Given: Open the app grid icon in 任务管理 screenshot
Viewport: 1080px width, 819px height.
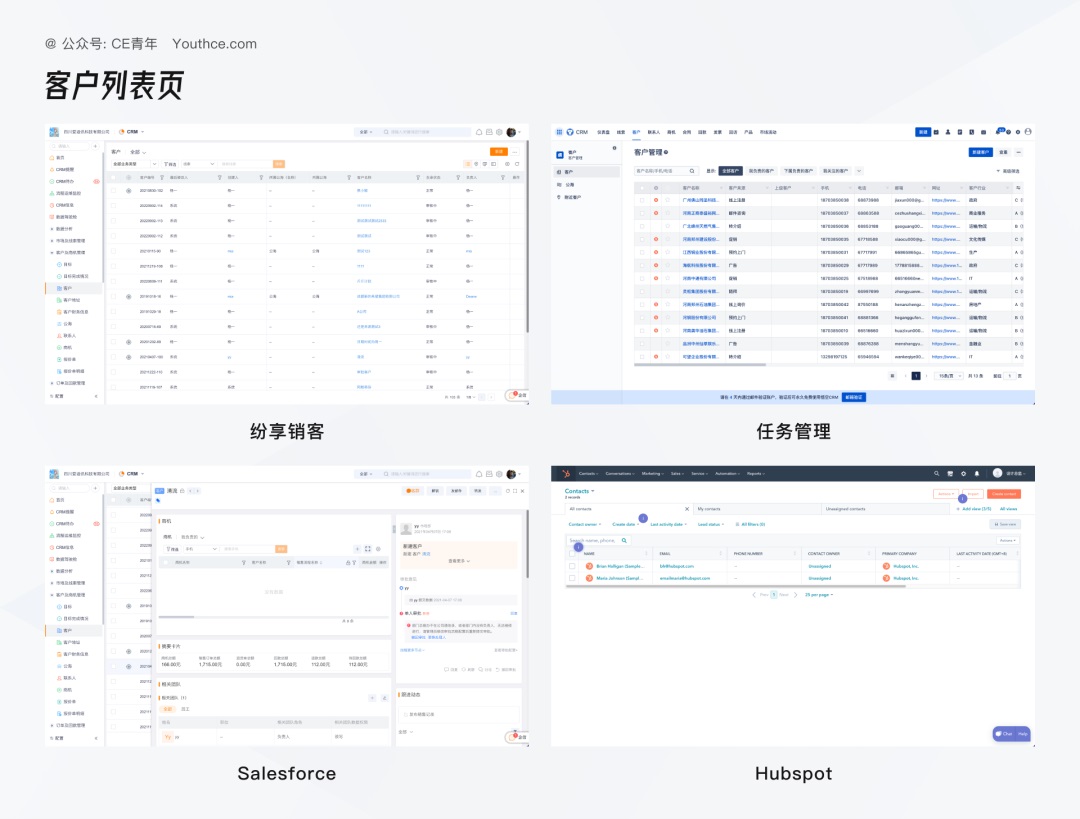Looking at the screenshot, I should pos(559,132).
